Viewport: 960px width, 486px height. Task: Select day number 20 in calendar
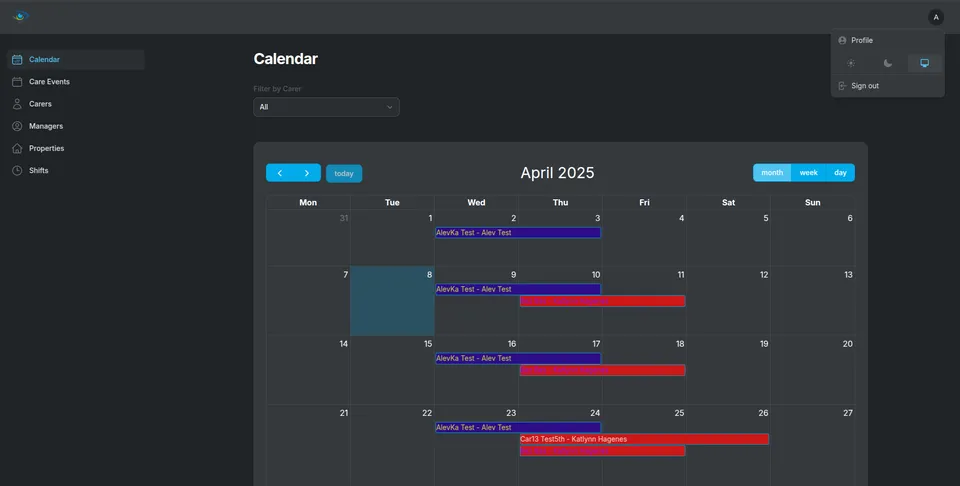click(x=848, y=343)
